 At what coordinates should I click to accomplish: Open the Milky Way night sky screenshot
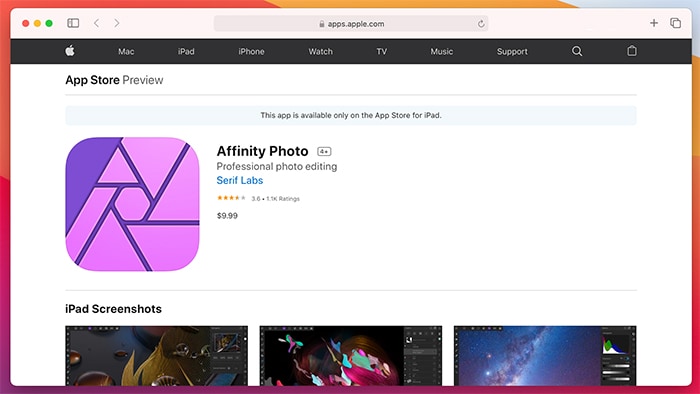coord(545,356)
